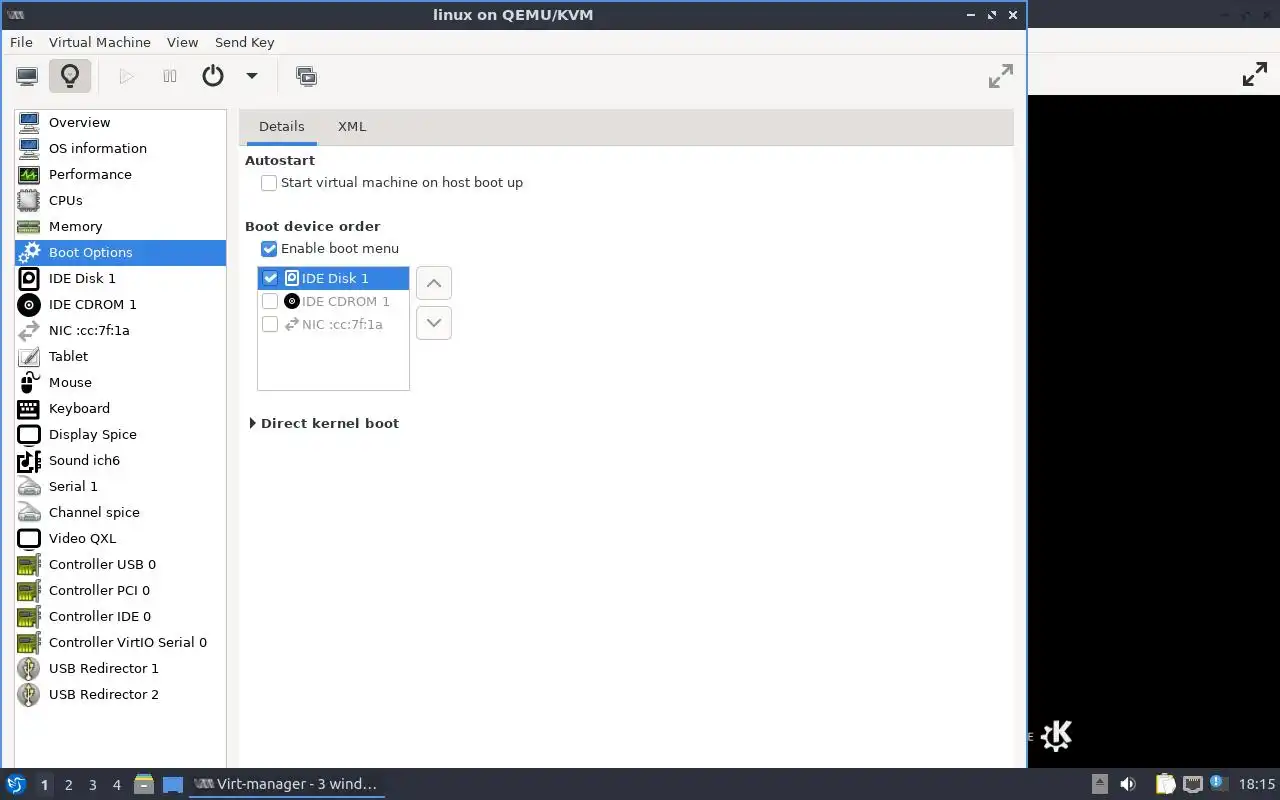Uncheck IDE Disk 1 boot device
Screen dimensions: 1280x800
pyautogui.click(x=270, y=278)
